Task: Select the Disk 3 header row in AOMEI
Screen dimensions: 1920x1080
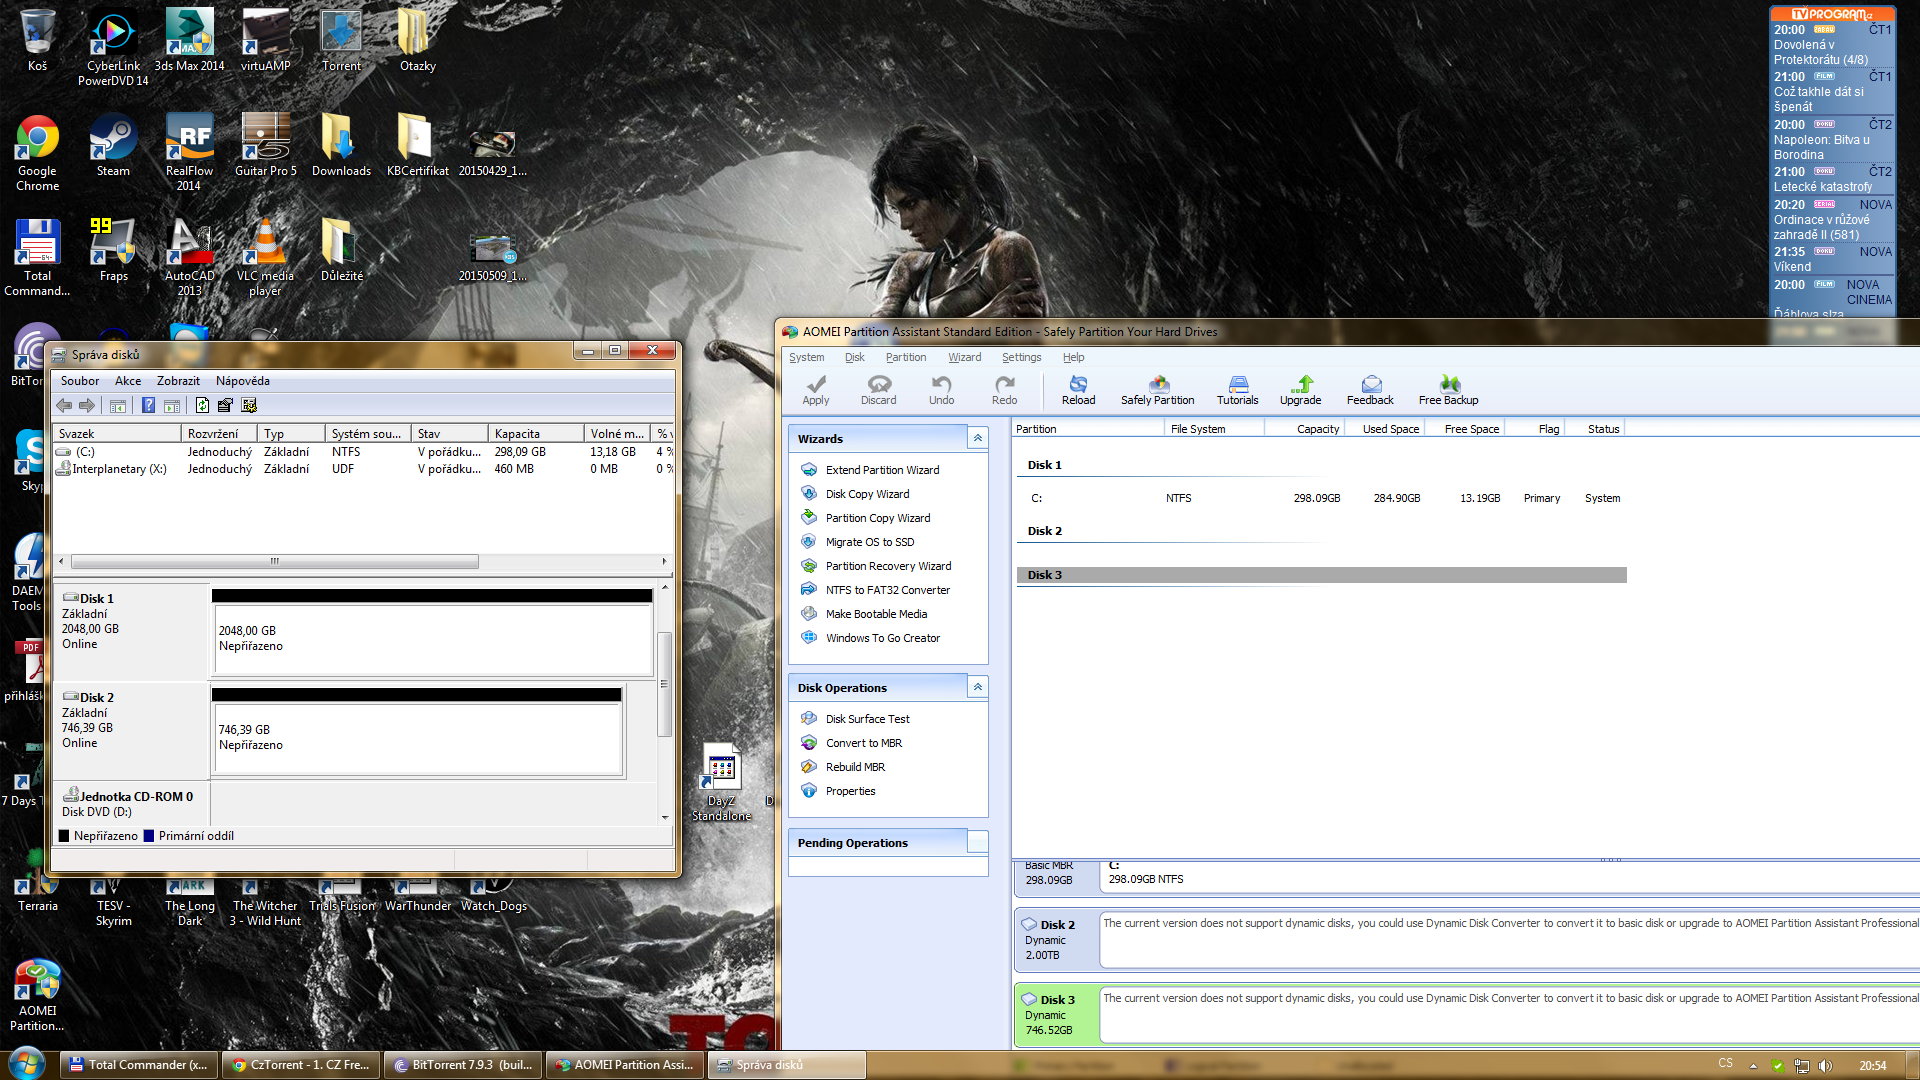Action: pos(1322,575)
